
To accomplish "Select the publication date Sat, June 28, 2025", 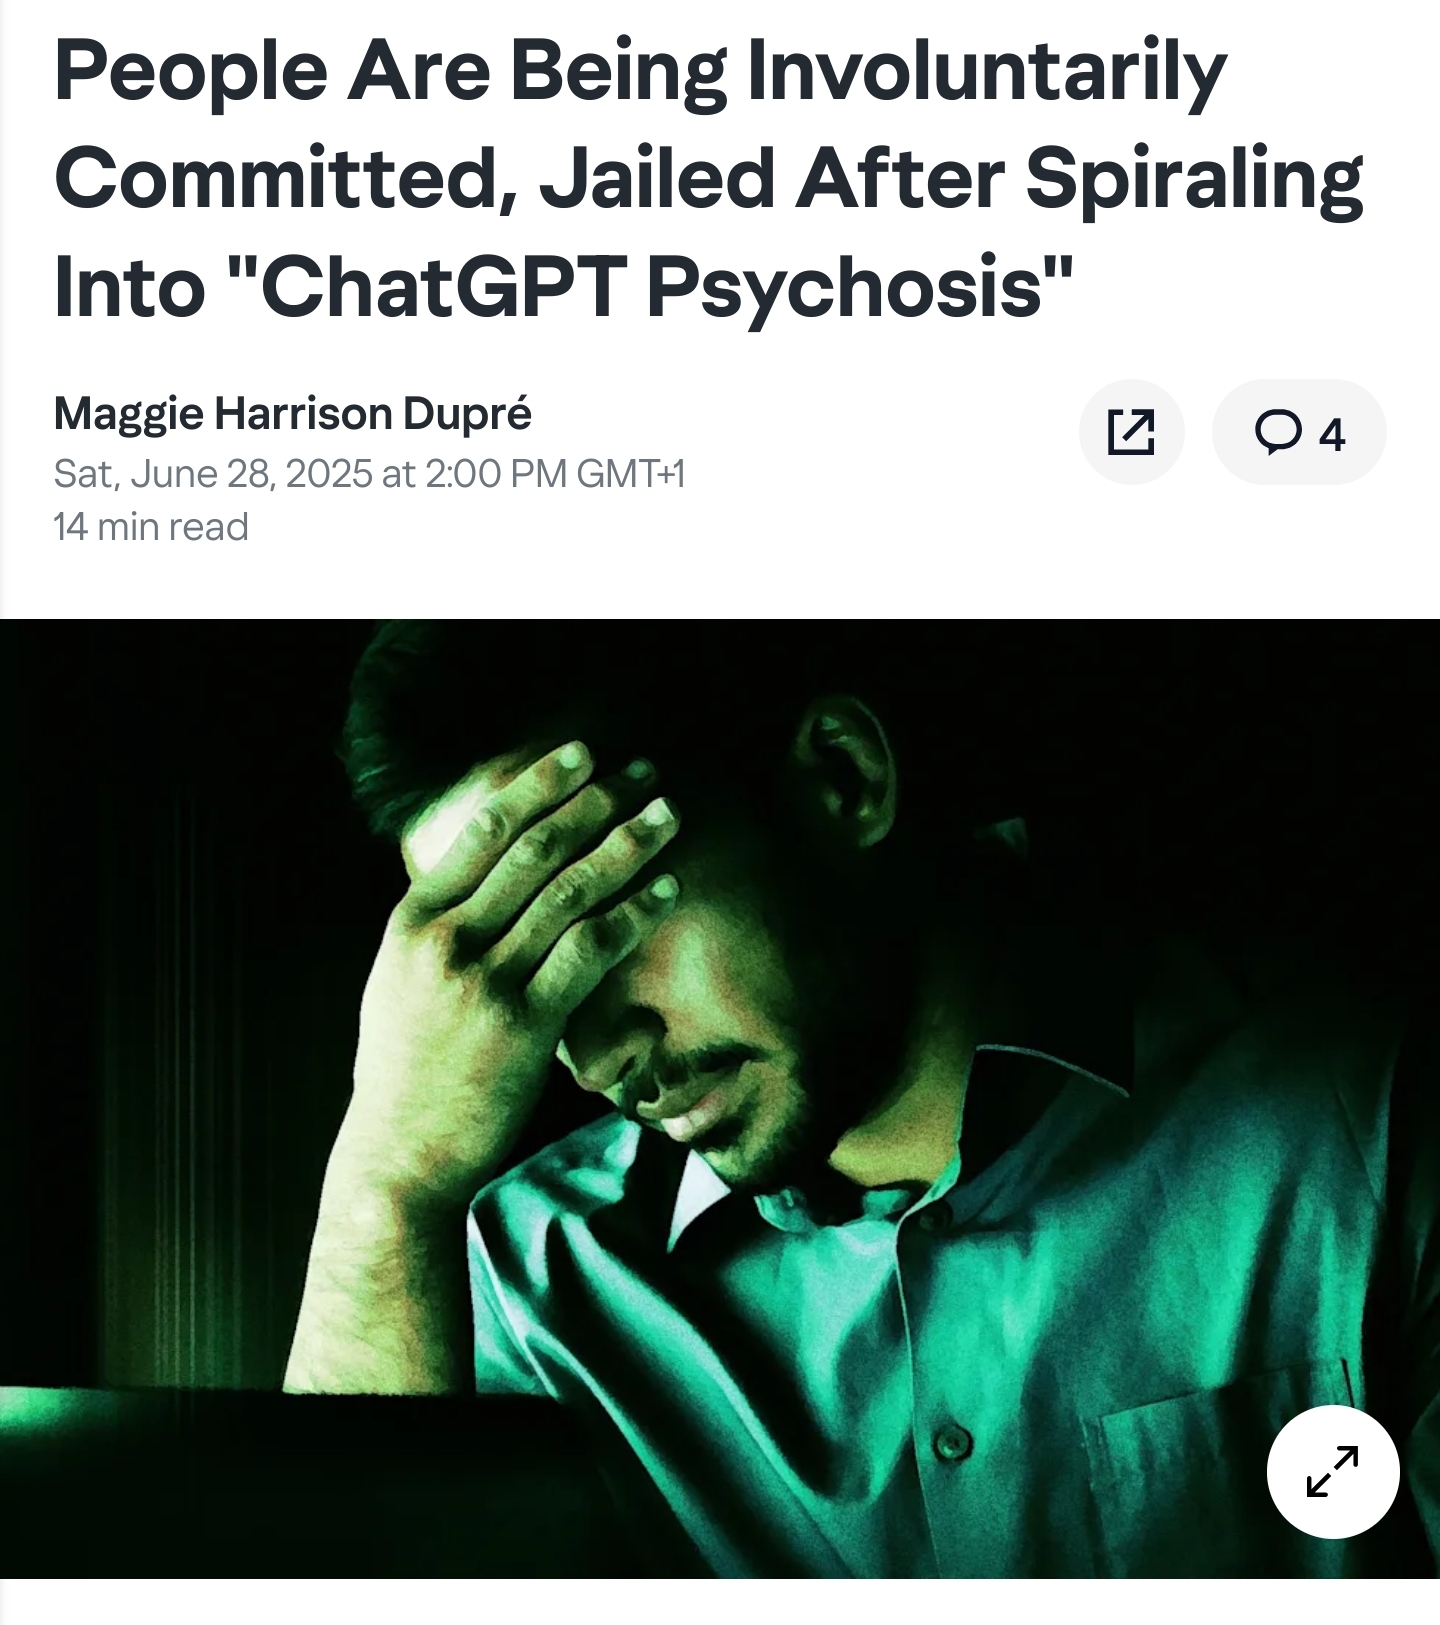I will click(x=213, y=473).
